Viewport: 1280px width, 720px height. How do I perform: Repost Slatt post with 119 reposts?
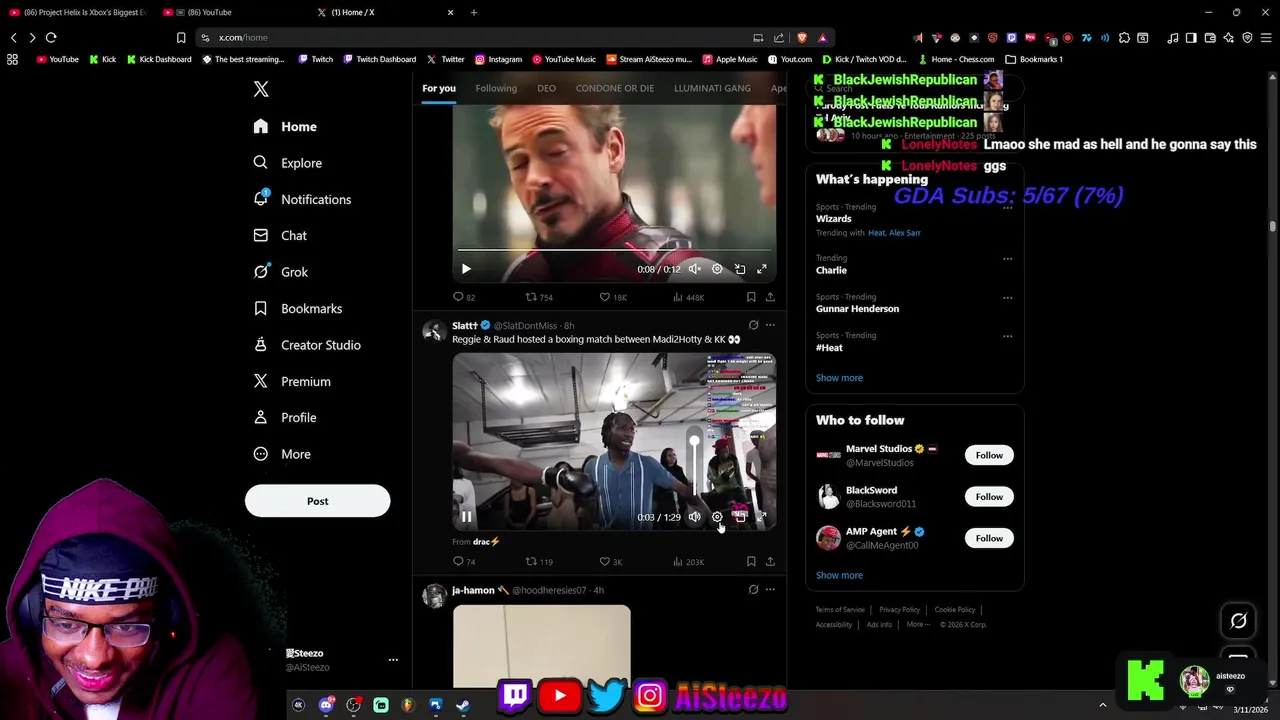coord(539,562)
